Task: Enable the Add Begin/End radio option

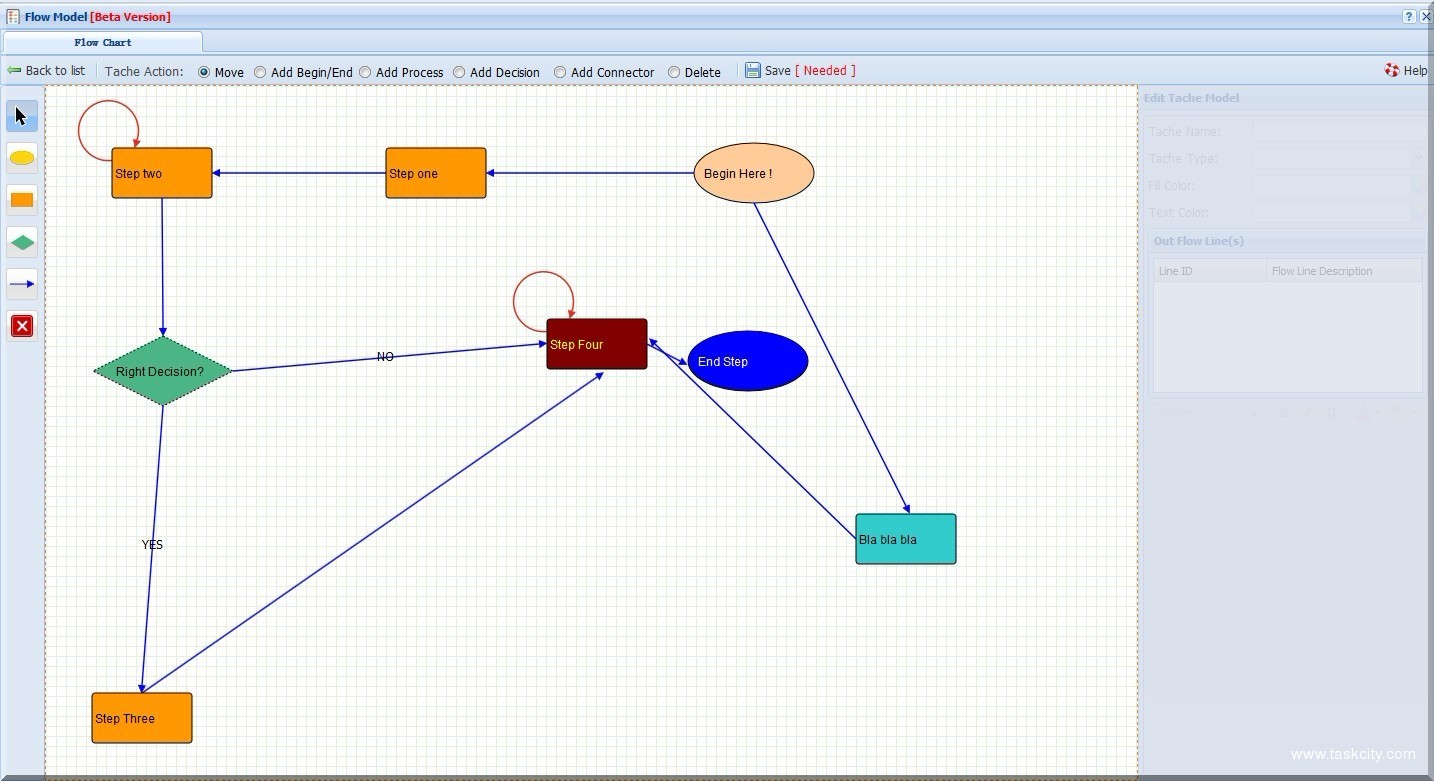Action: point(260,72)
